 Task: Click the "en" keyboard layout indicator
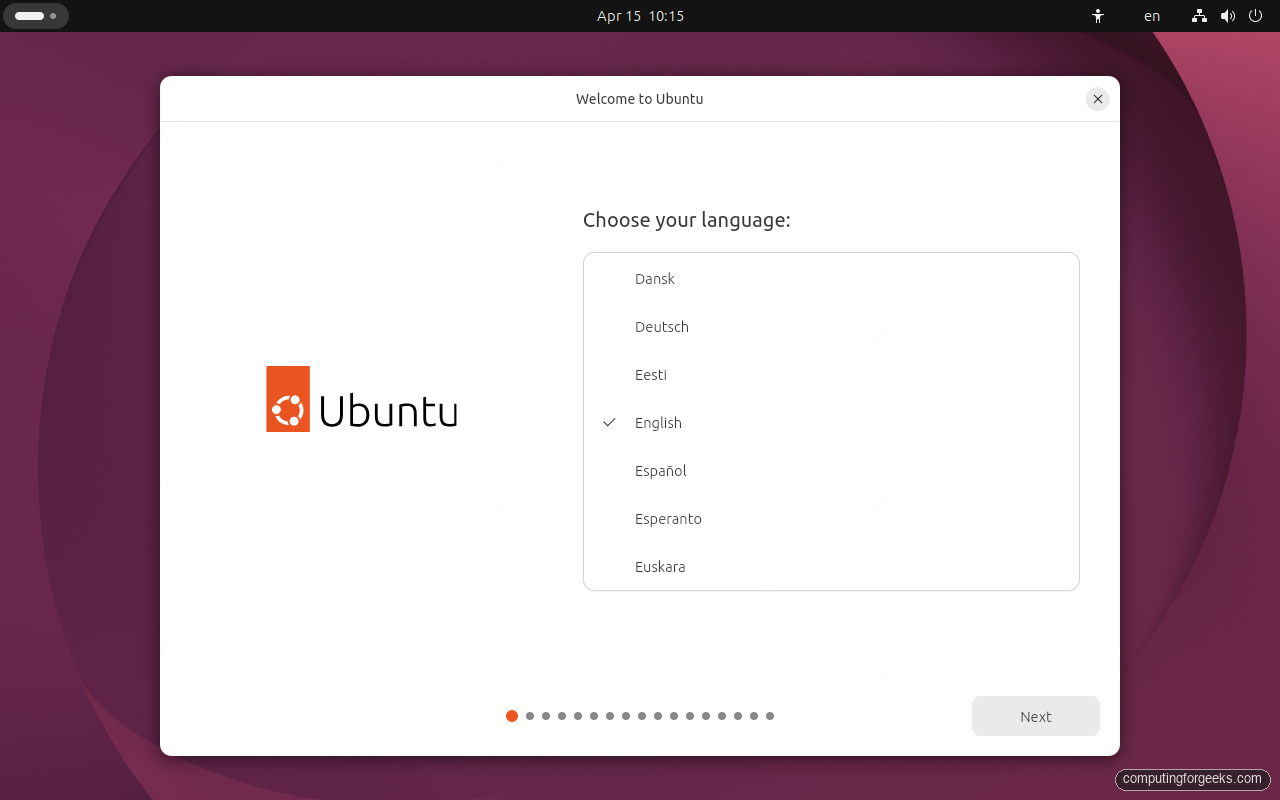coord(1151,16)
